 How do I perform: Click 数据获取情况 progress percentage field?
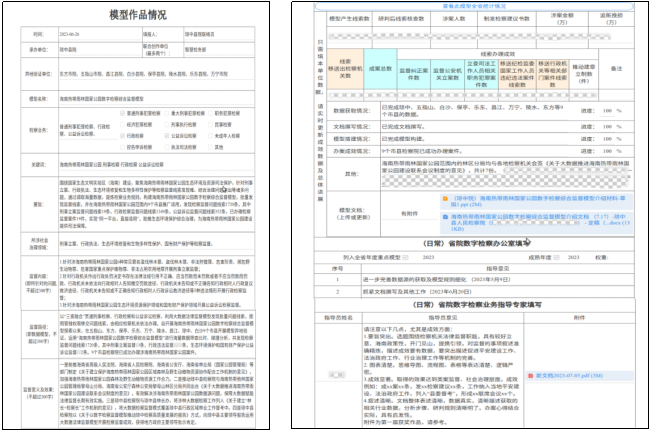(608, 111)
